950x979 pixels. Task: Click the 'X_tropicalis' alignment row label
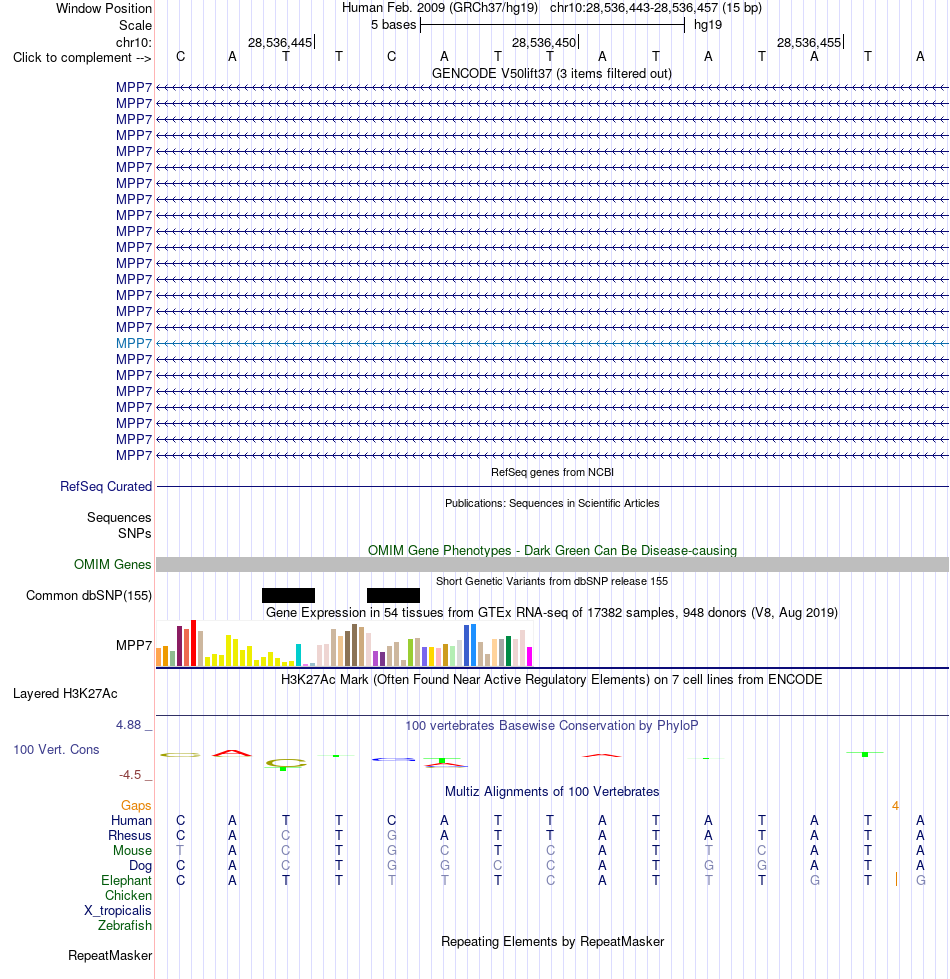pyautogui.click(x=118, y=910)
